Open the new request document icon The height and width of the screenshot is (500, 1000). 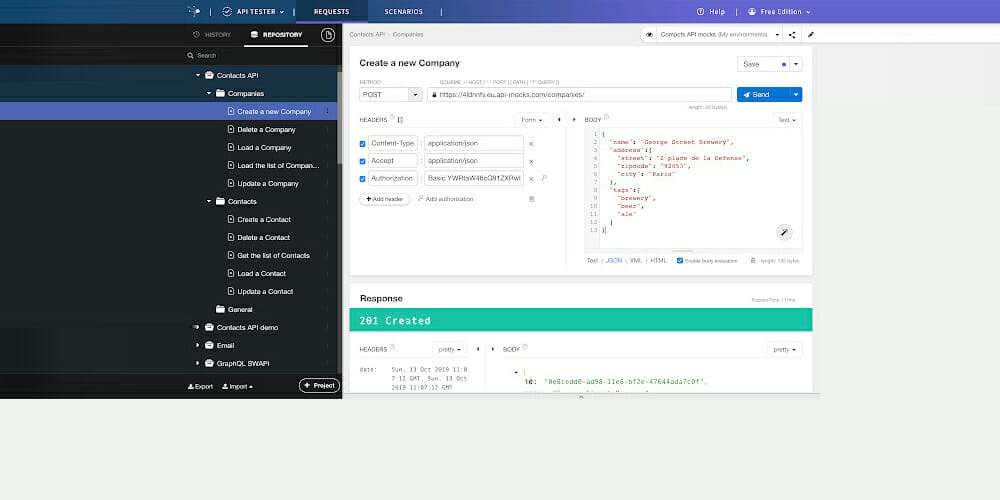328,35
